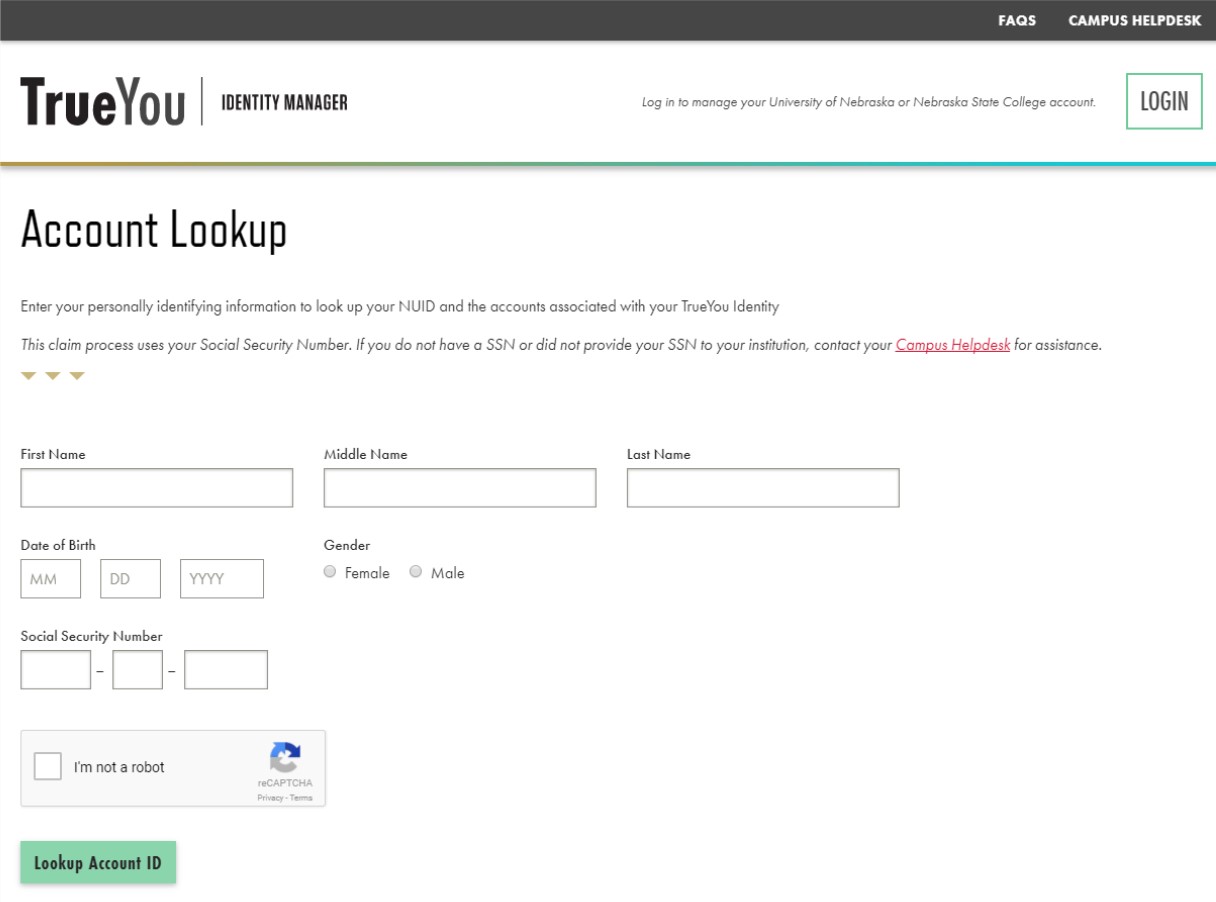Click the LOGIN button
The image size is (1216, 902).
tap(1163, 100)
